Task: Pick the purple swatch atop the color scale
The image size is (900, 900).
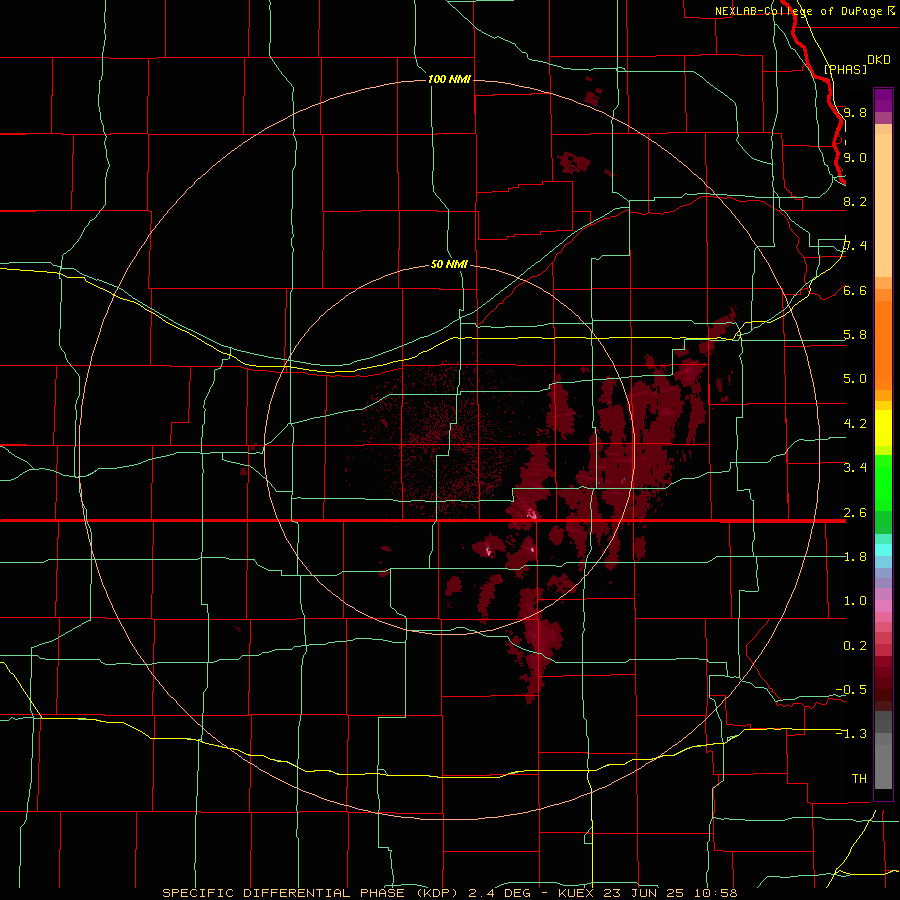Action: pos(883,100)
